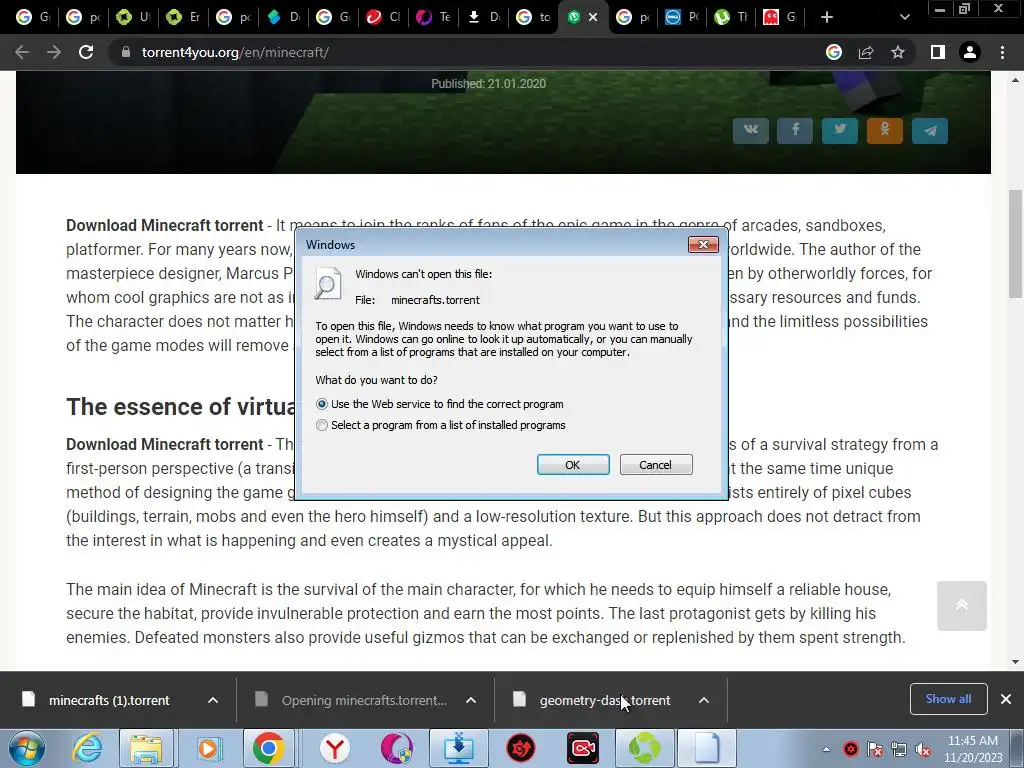1024x768 pixels.
Task: Switch to Chrome taskbar icon
Action: pos(268,748)
